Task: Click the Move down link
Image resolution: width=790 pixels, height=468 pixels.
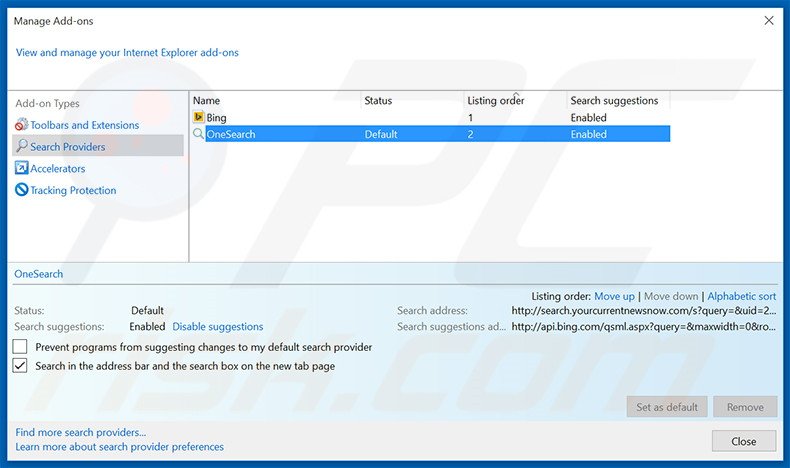Action: click(x=671, y=296)
